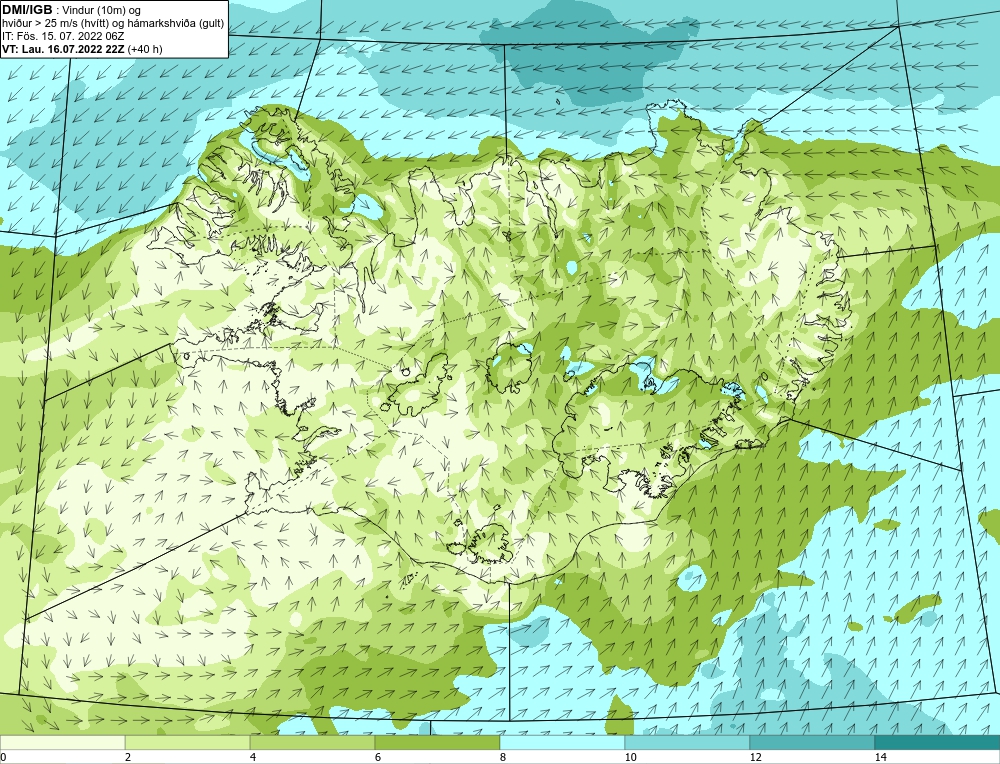Click the scale label "2"
The image size is (1000, 764).
coord(128,757)
